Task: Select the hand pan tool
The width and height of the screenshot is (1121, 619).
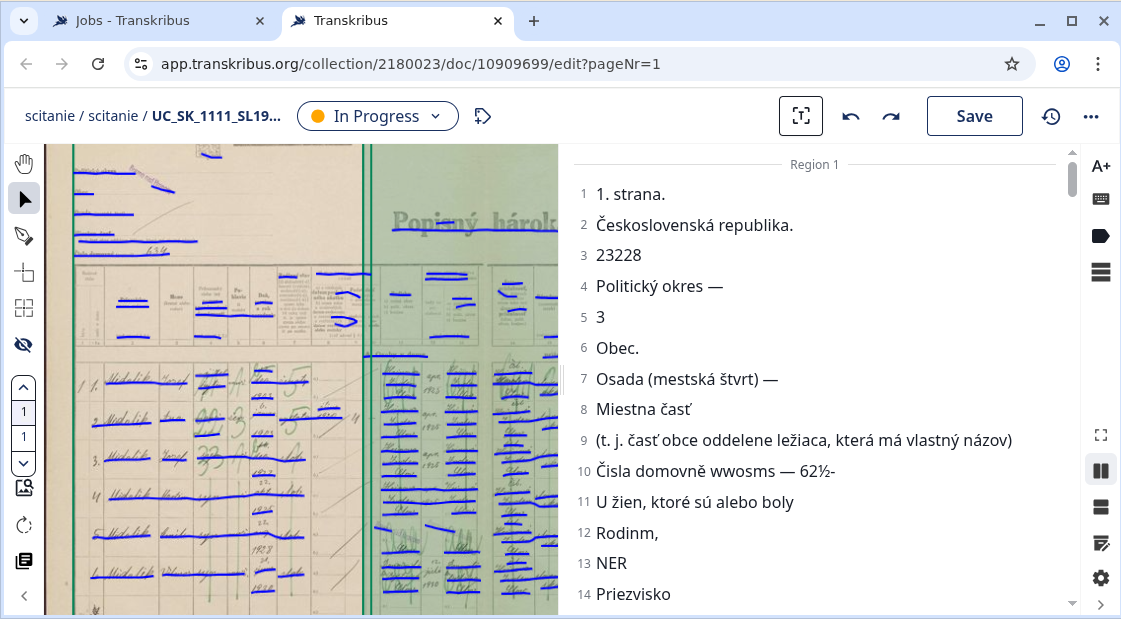Action: [x=24, y=164]
